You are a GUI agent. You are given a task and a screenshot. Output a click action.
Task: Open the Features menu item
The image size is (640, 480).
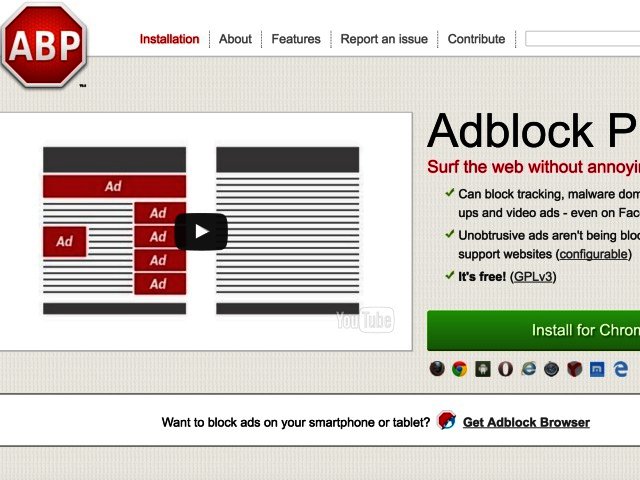pyautogui.click(x=296, y=39)
